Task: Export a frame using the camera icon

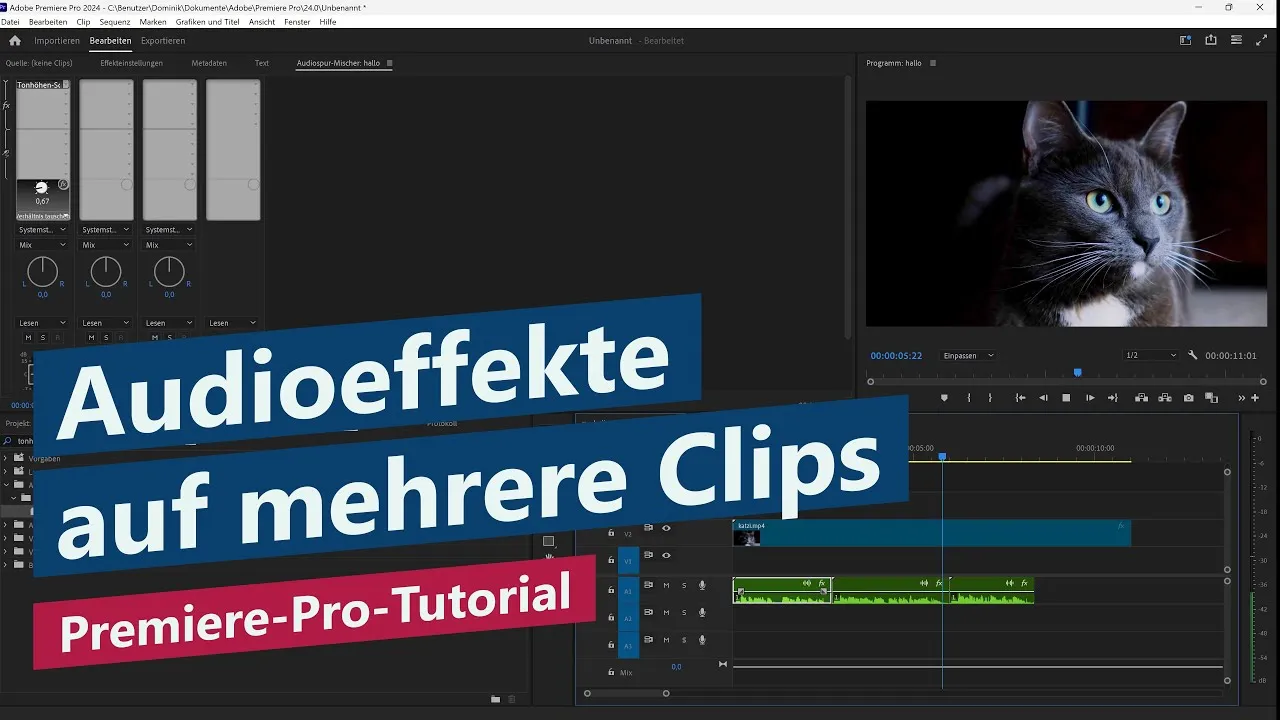Action: click(x=1188, y=397)
